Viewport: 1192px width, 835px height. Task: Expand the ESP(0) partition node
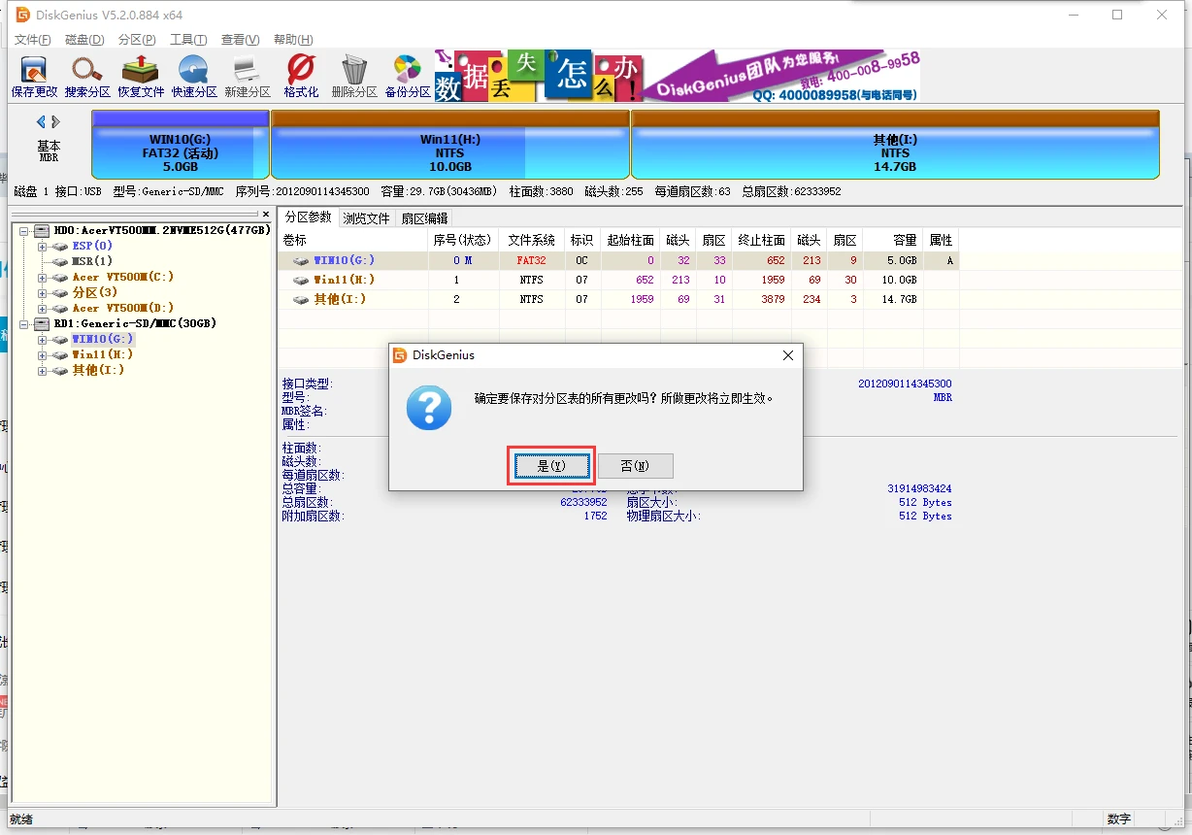(x=43, y=245)
